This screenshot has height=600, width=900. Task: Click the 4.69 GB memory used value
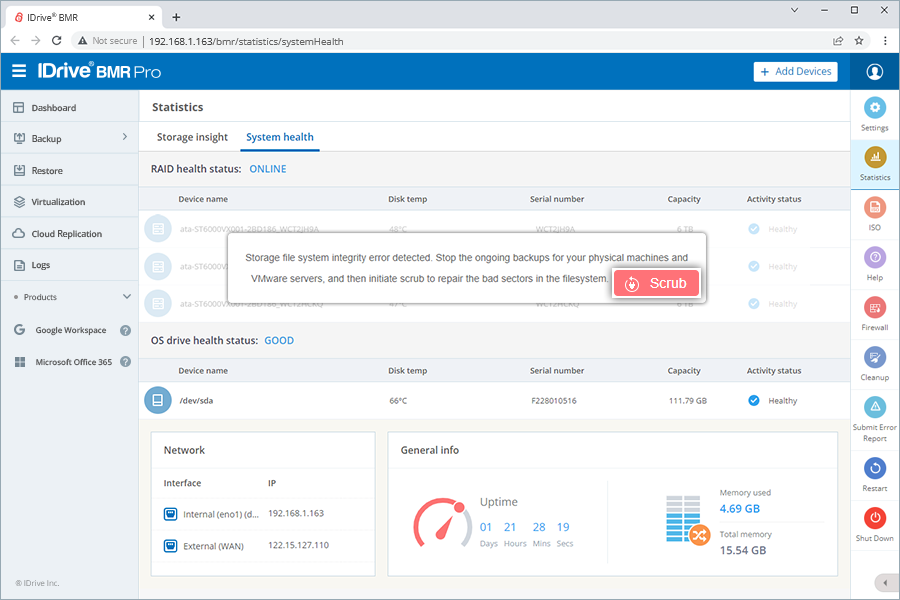tap(739, 509)
